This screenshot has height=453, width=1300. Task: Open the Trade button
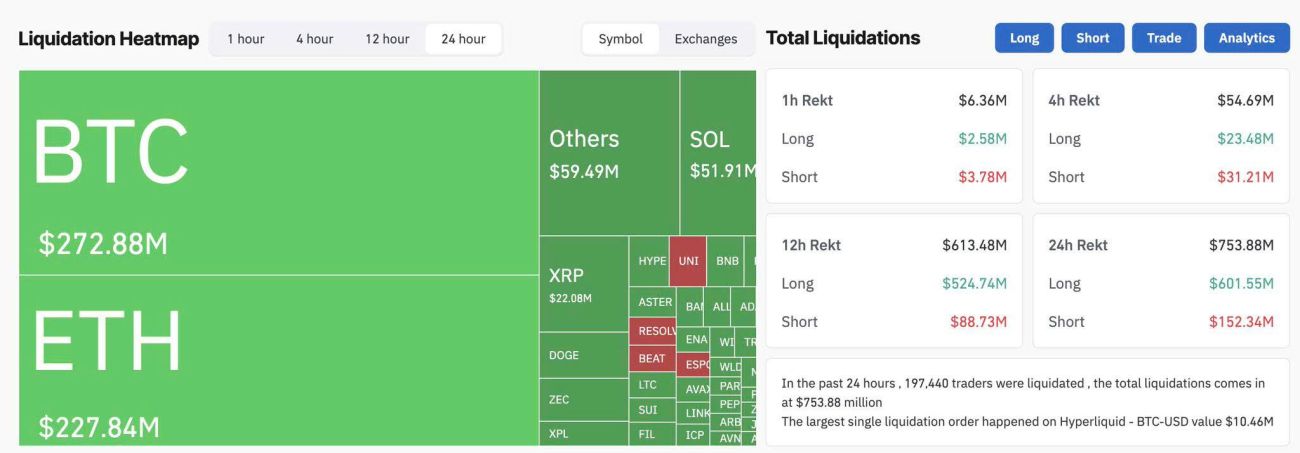[1164, 38]
